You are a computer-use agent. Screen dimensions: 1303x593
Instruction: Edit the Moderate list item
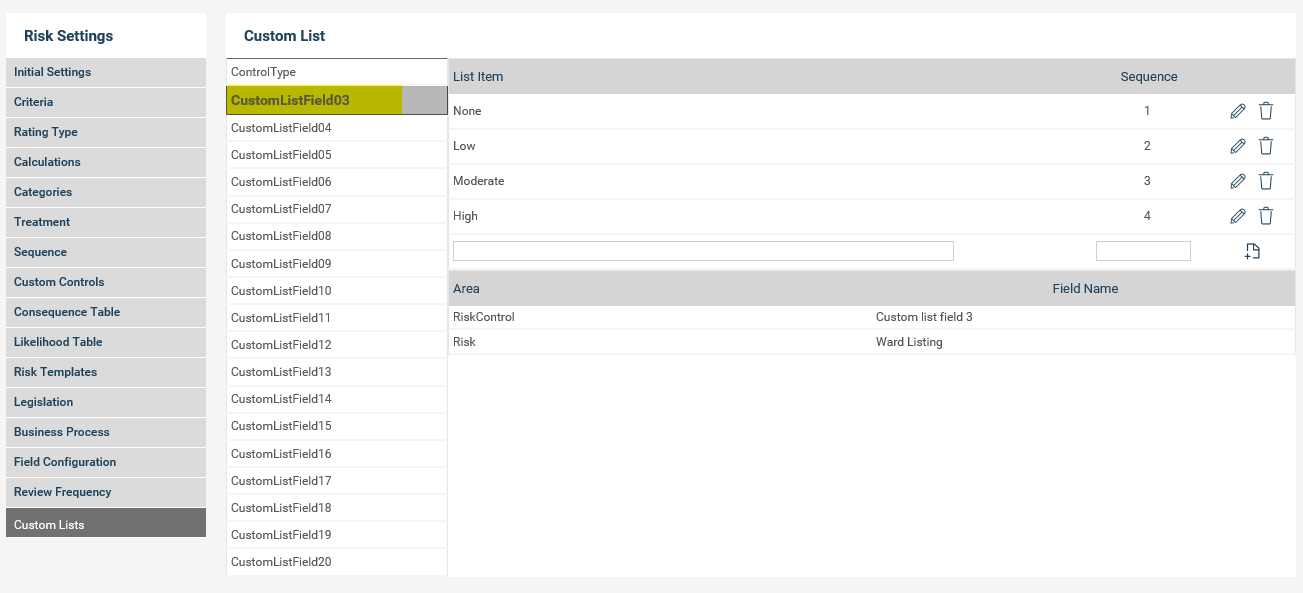(1237, 181)
